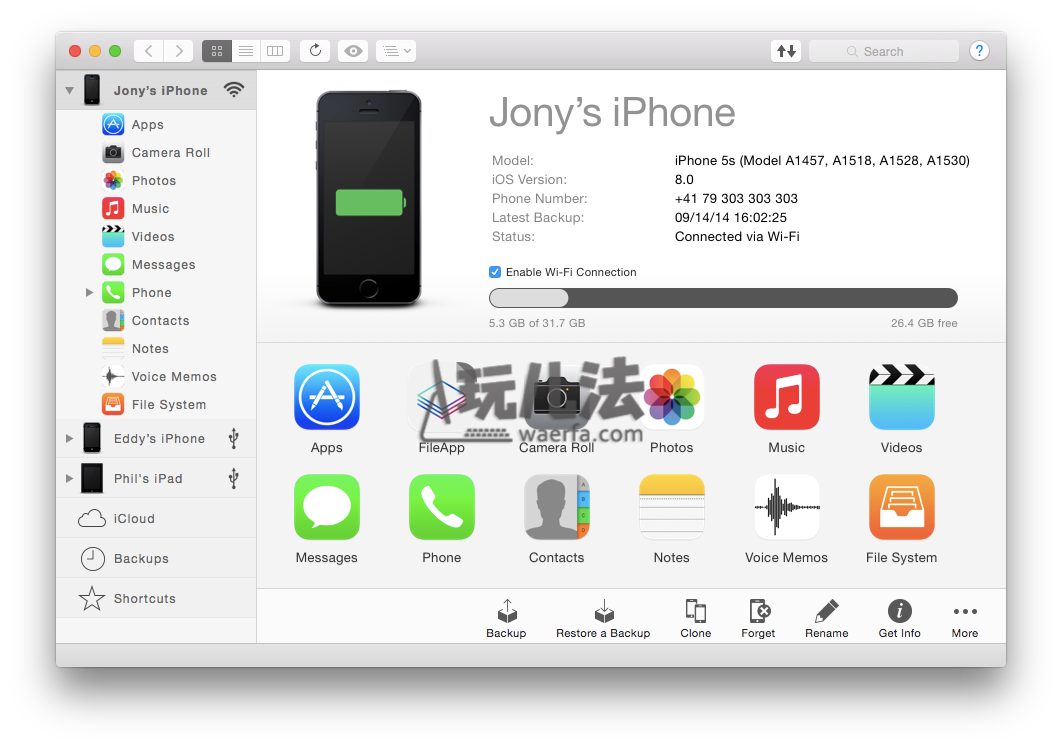Expand Phil's iPad in sidebar
1062x747 pixels.
(68, 479)
